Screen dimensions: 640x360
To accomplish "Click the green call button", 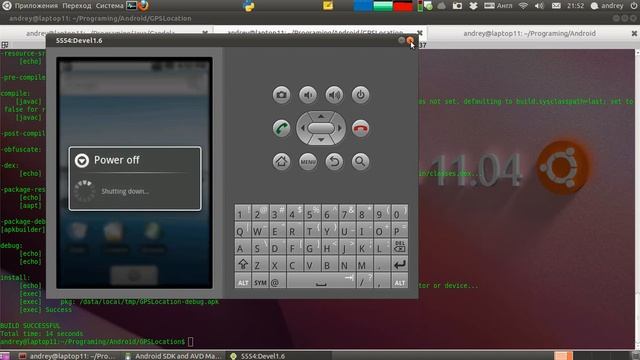I will pos(281,129).
